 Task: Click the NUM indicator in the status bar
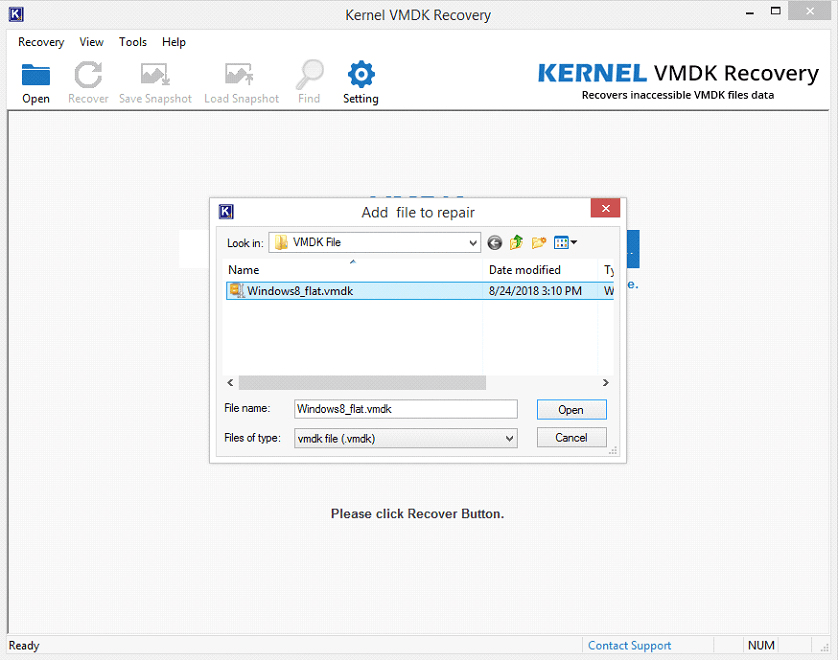tap(761, 646)
